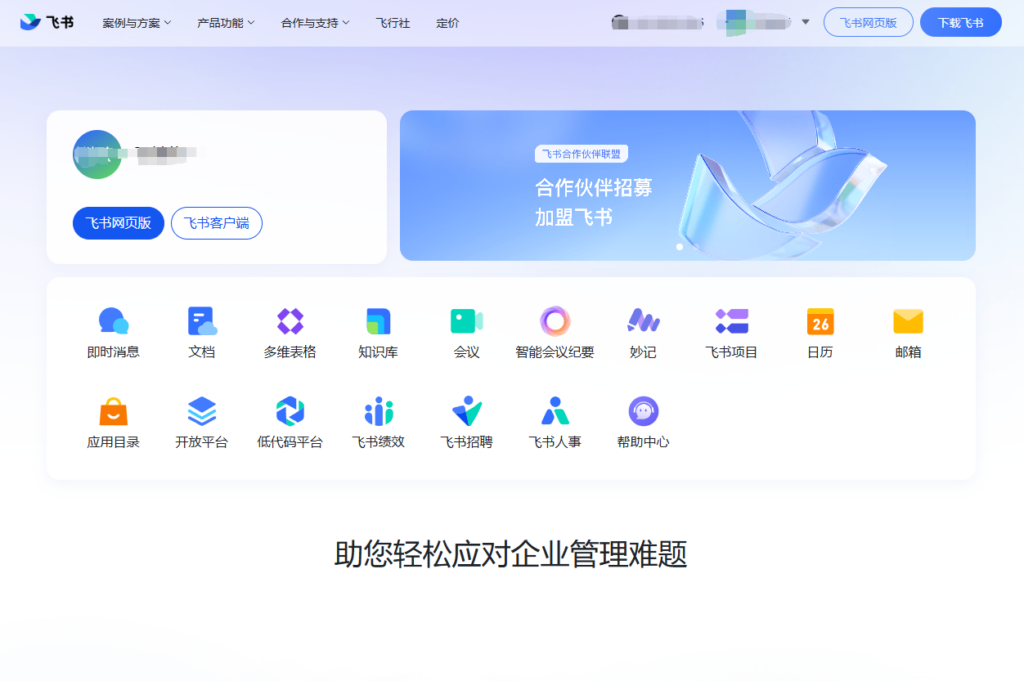Viewport: 1024px width, 681px height.
Task: Select the 文档 (Docs) icon
Action: pos(201,320)
